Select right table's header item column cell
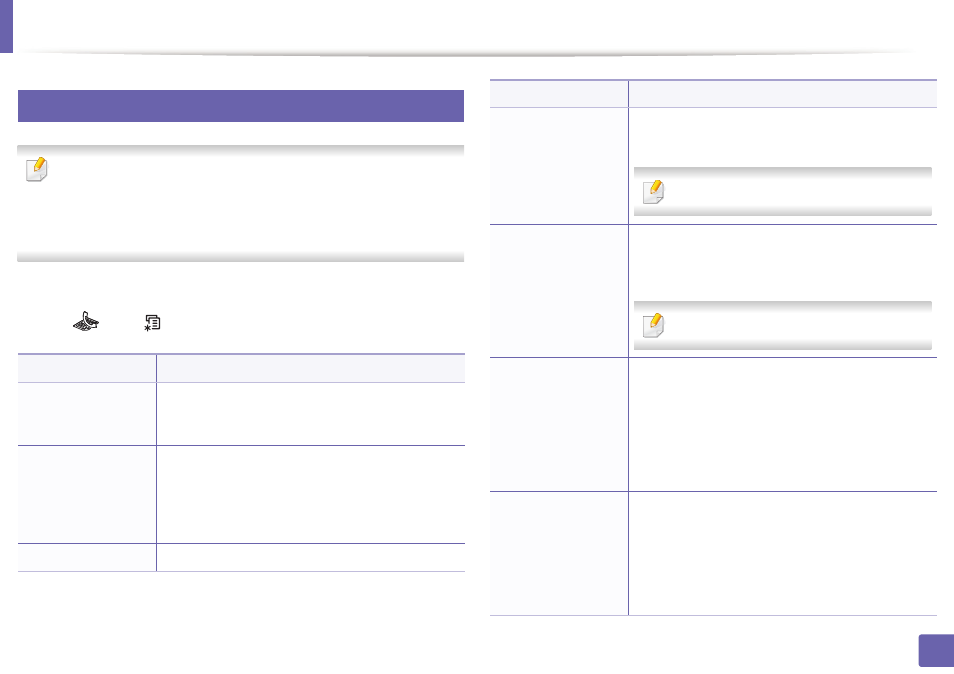954x674 pixels. [559, 94]
